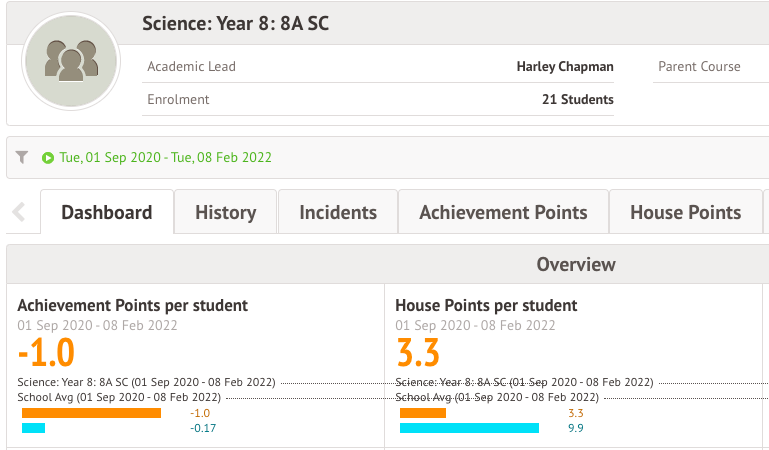769x450 pixels.
Task: Open the filter funnel icon
Action: click(x=22, y=157)
